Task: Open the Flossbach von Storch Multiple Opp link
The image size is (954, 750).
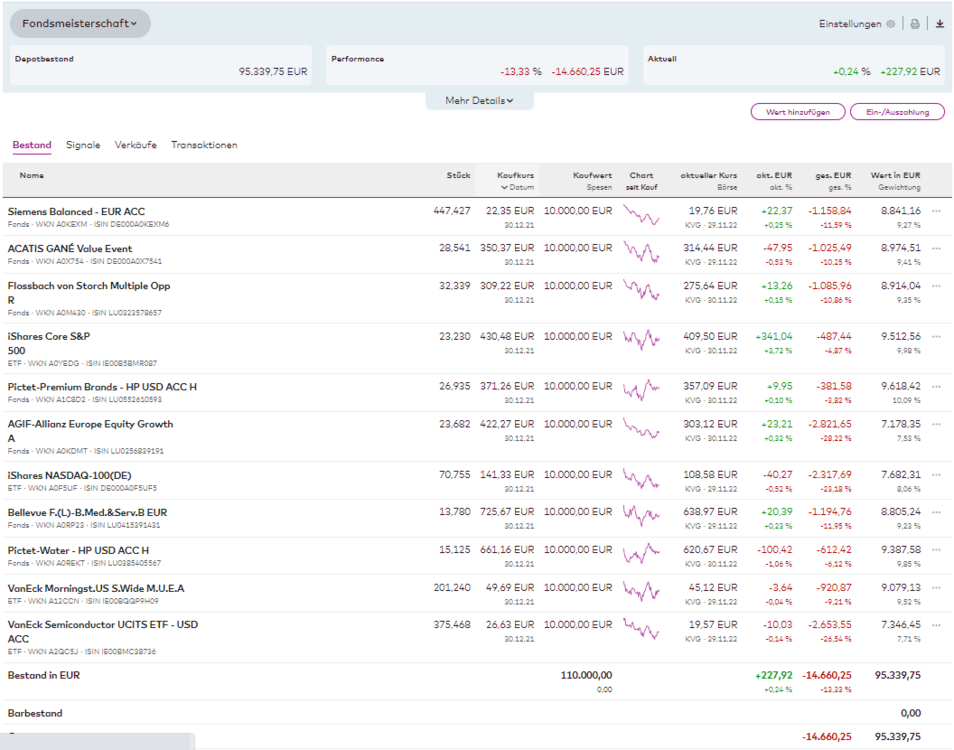Action: pyautogui.click(x=89, y=286)
